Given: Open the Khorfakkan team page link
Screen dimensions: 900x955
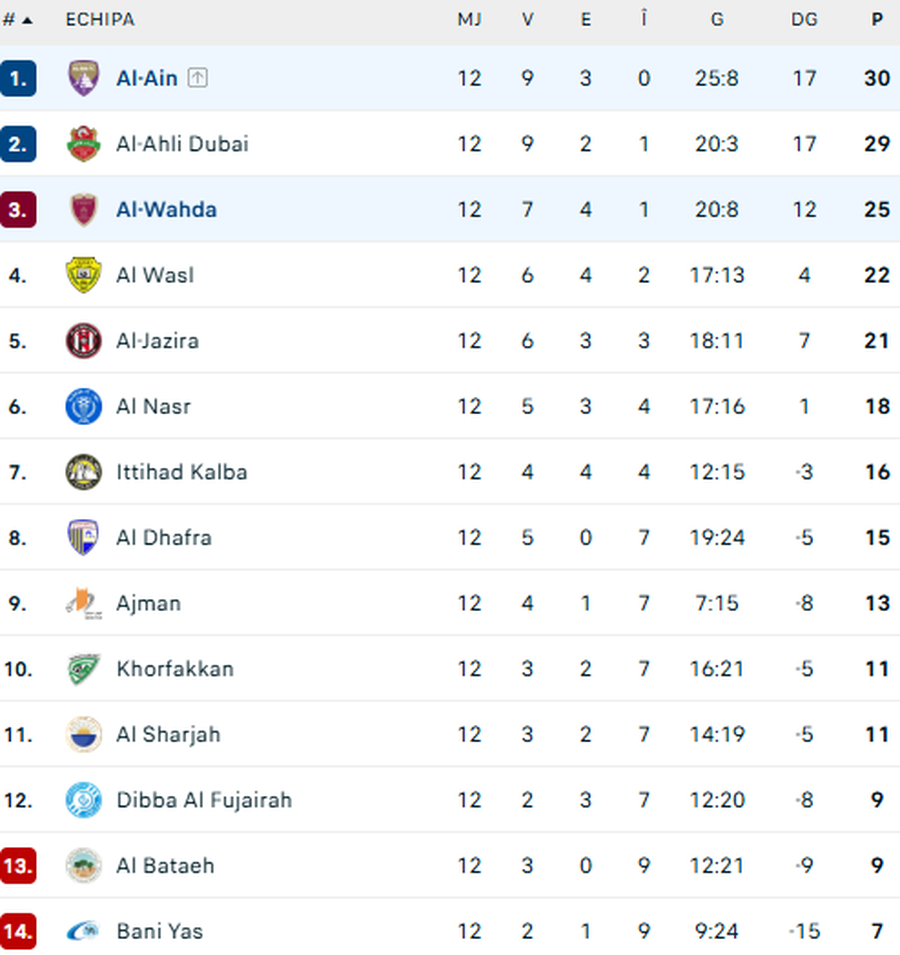Looking at the screenshot, I should coord(175,669).
